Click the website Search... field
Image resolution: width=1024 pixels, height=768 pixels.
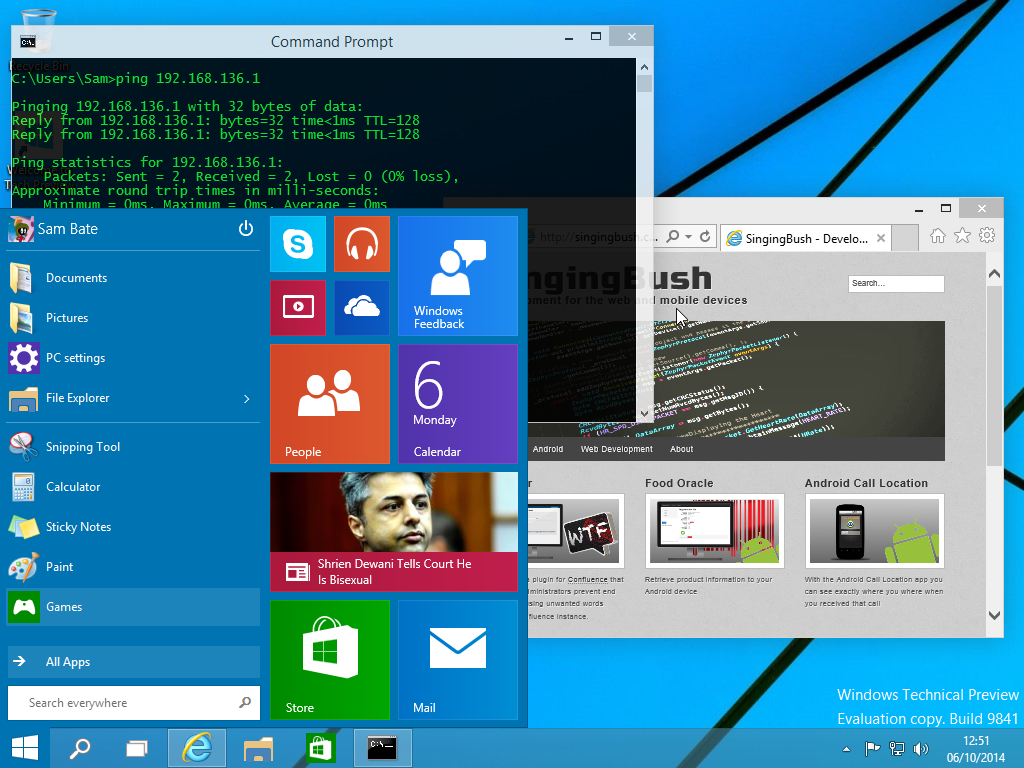coord(896,283)
